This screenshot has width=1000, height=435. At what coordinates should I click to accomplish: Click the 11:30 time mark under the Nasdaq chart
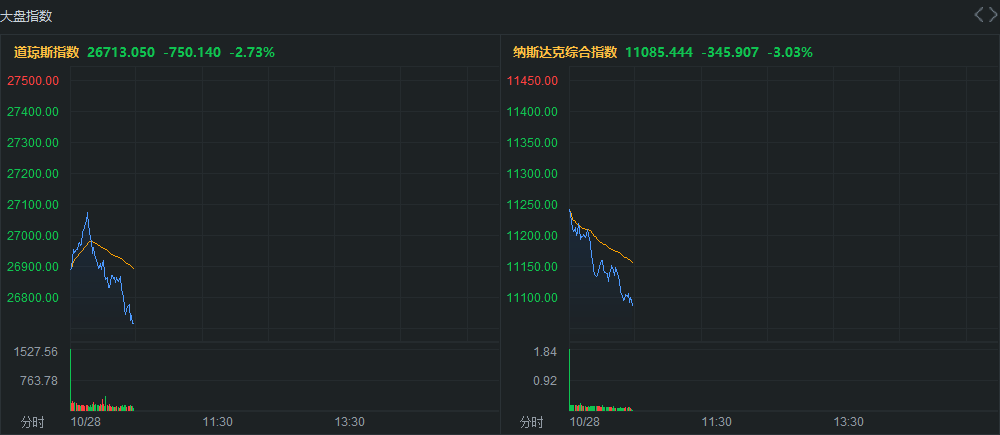[x=717, y=422]
